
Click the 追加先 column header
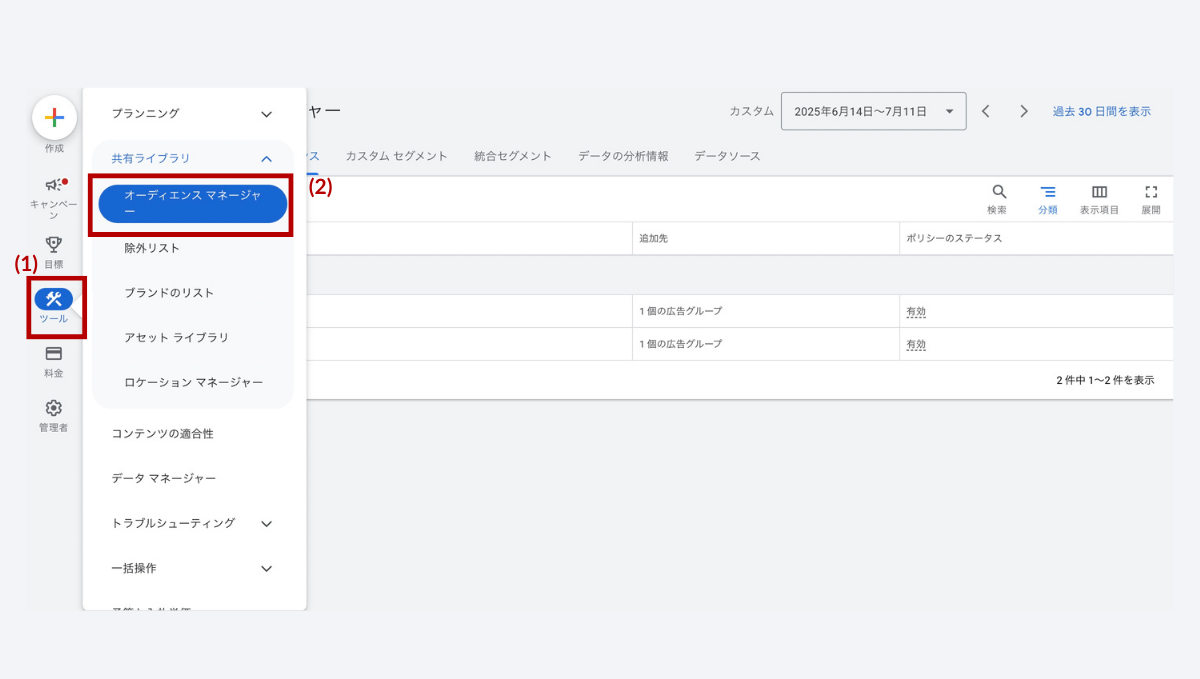[655, 238]
